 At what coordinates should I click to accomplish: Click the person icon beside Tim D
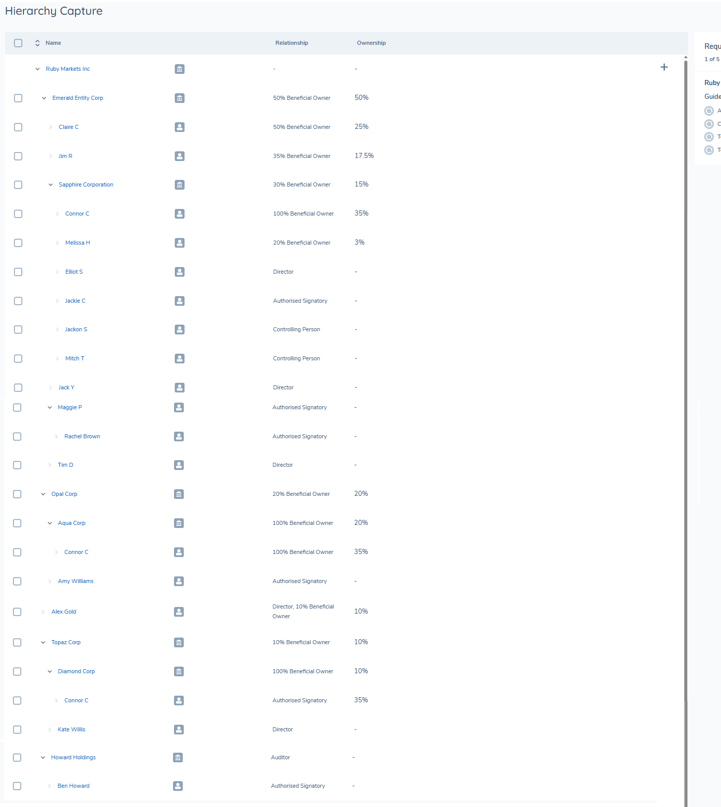179,465
